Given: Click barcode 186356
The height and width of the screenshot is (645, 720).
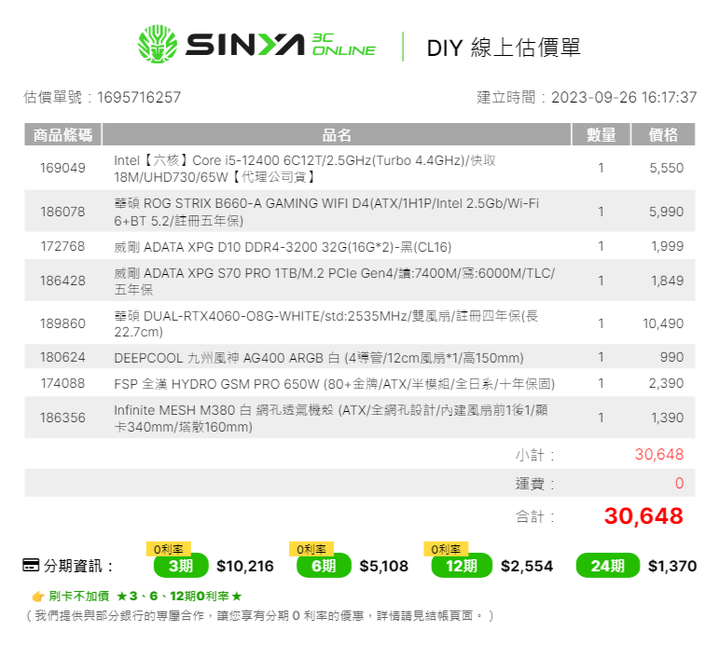Looking at the screenshot, I should [x=62, y=418].
